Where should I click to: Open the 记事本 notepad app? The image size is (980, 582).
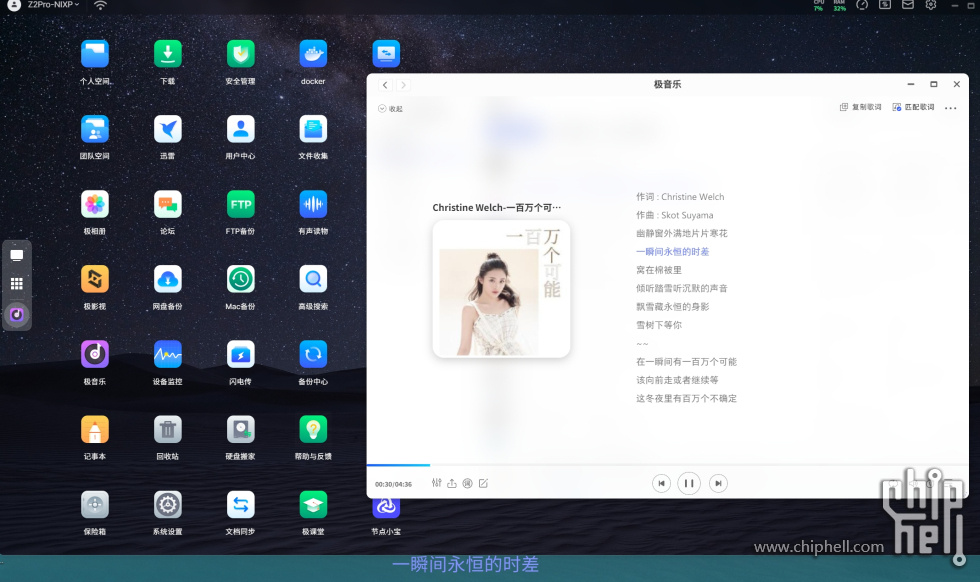(95, 429)
